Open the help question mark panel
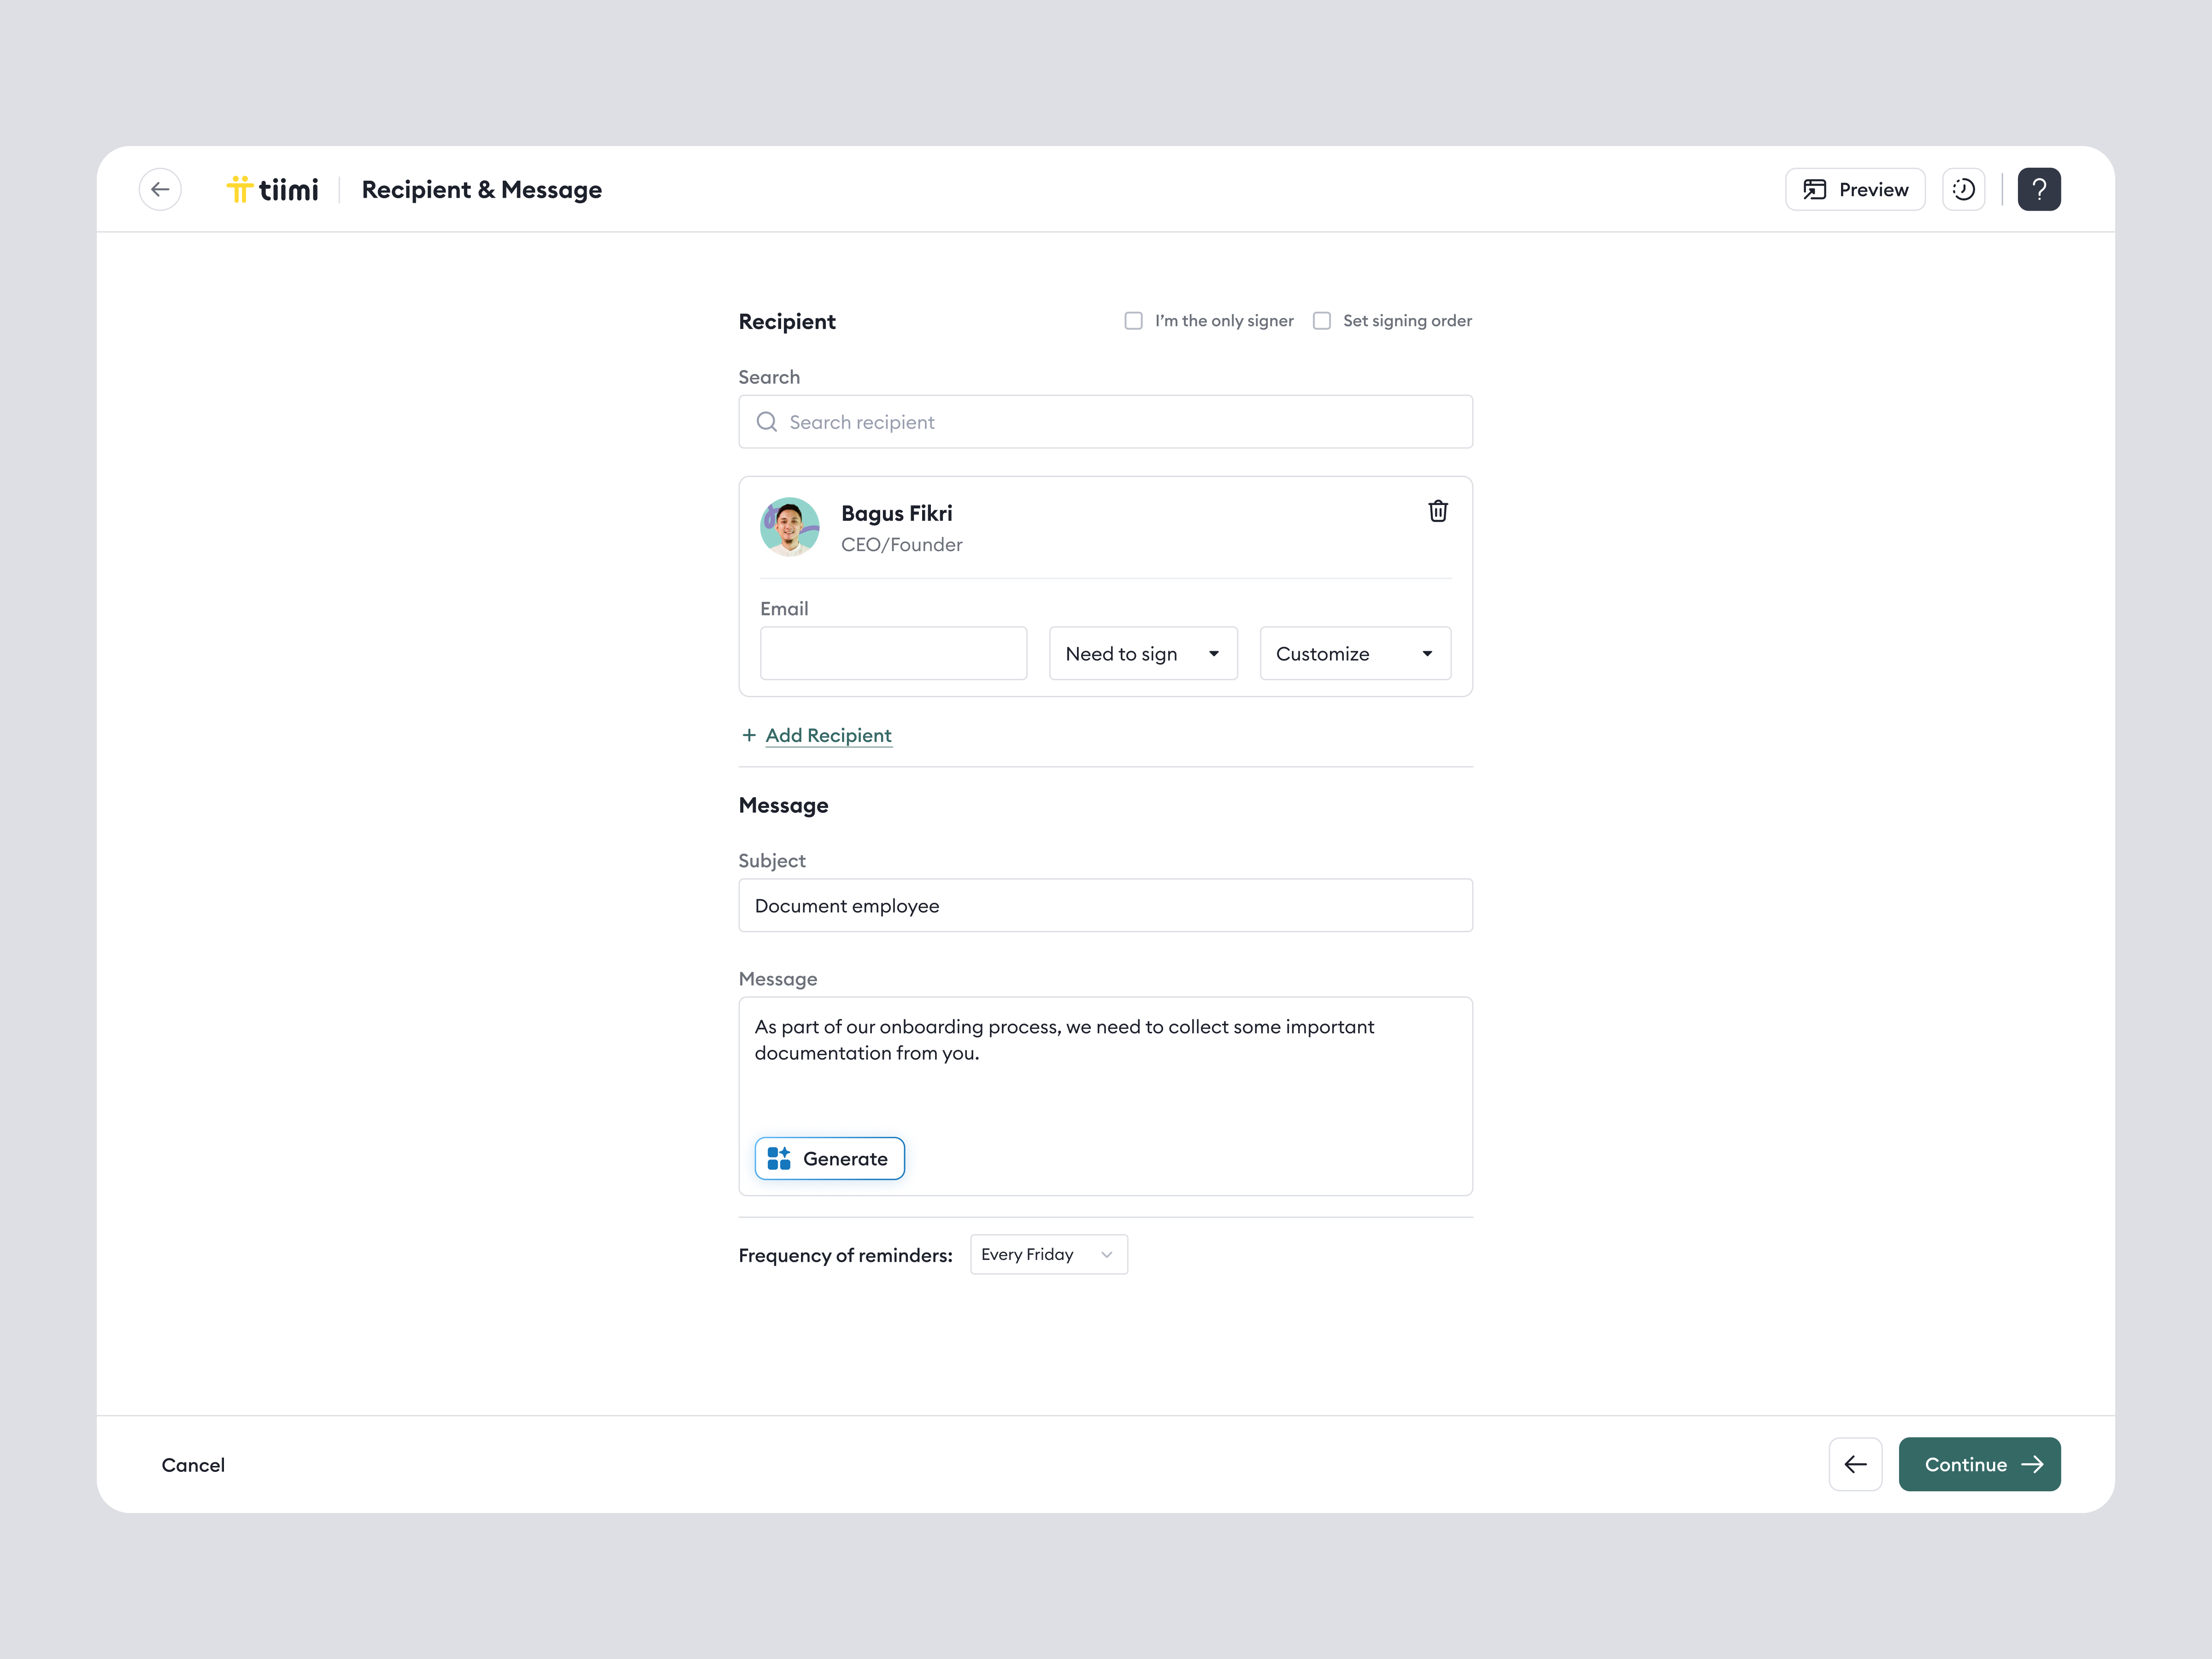2212x1659 pixels. click(2039, 189)
